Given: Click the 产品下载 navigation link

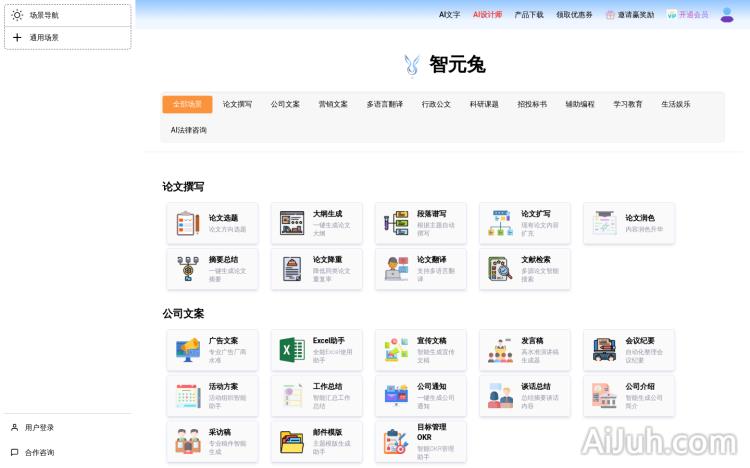Looking at the screenshot, I should 529,15.
